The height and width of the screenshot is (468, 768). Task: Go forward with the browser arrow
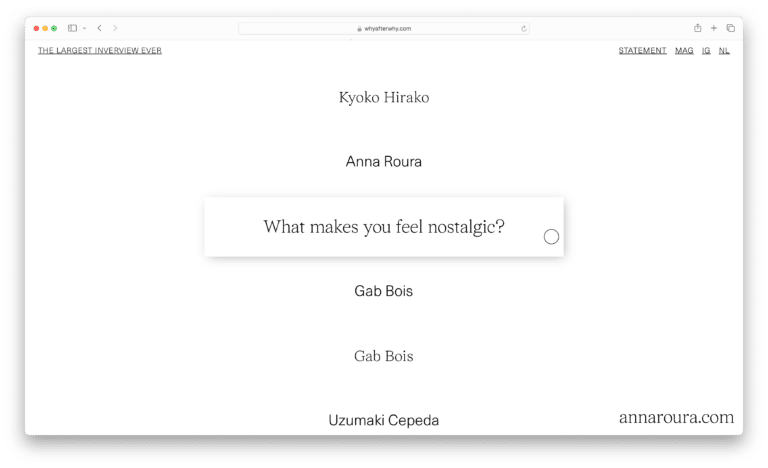pos(115,28)
